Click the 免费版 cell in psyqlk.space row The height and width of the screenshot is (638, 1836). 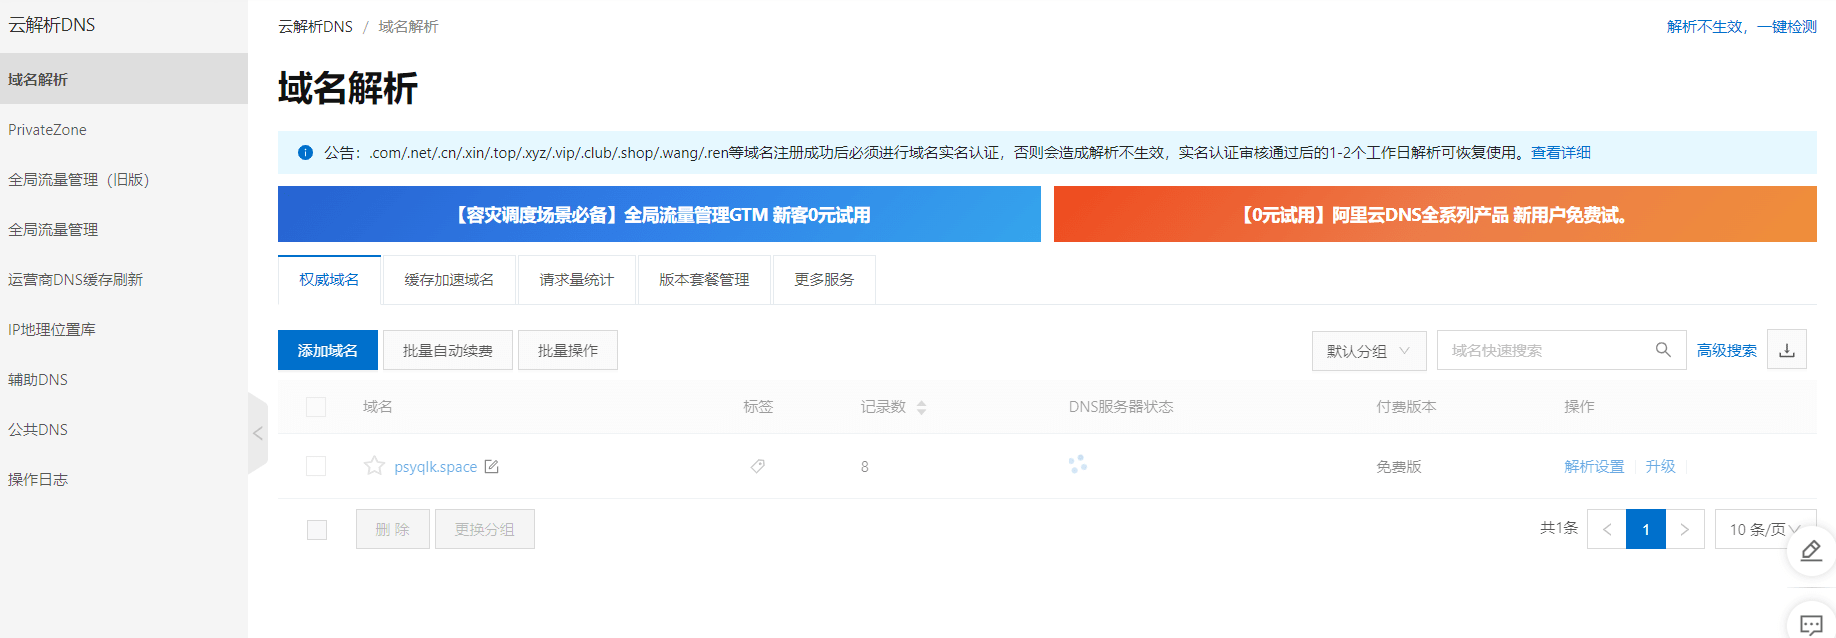click(1399, 466)
